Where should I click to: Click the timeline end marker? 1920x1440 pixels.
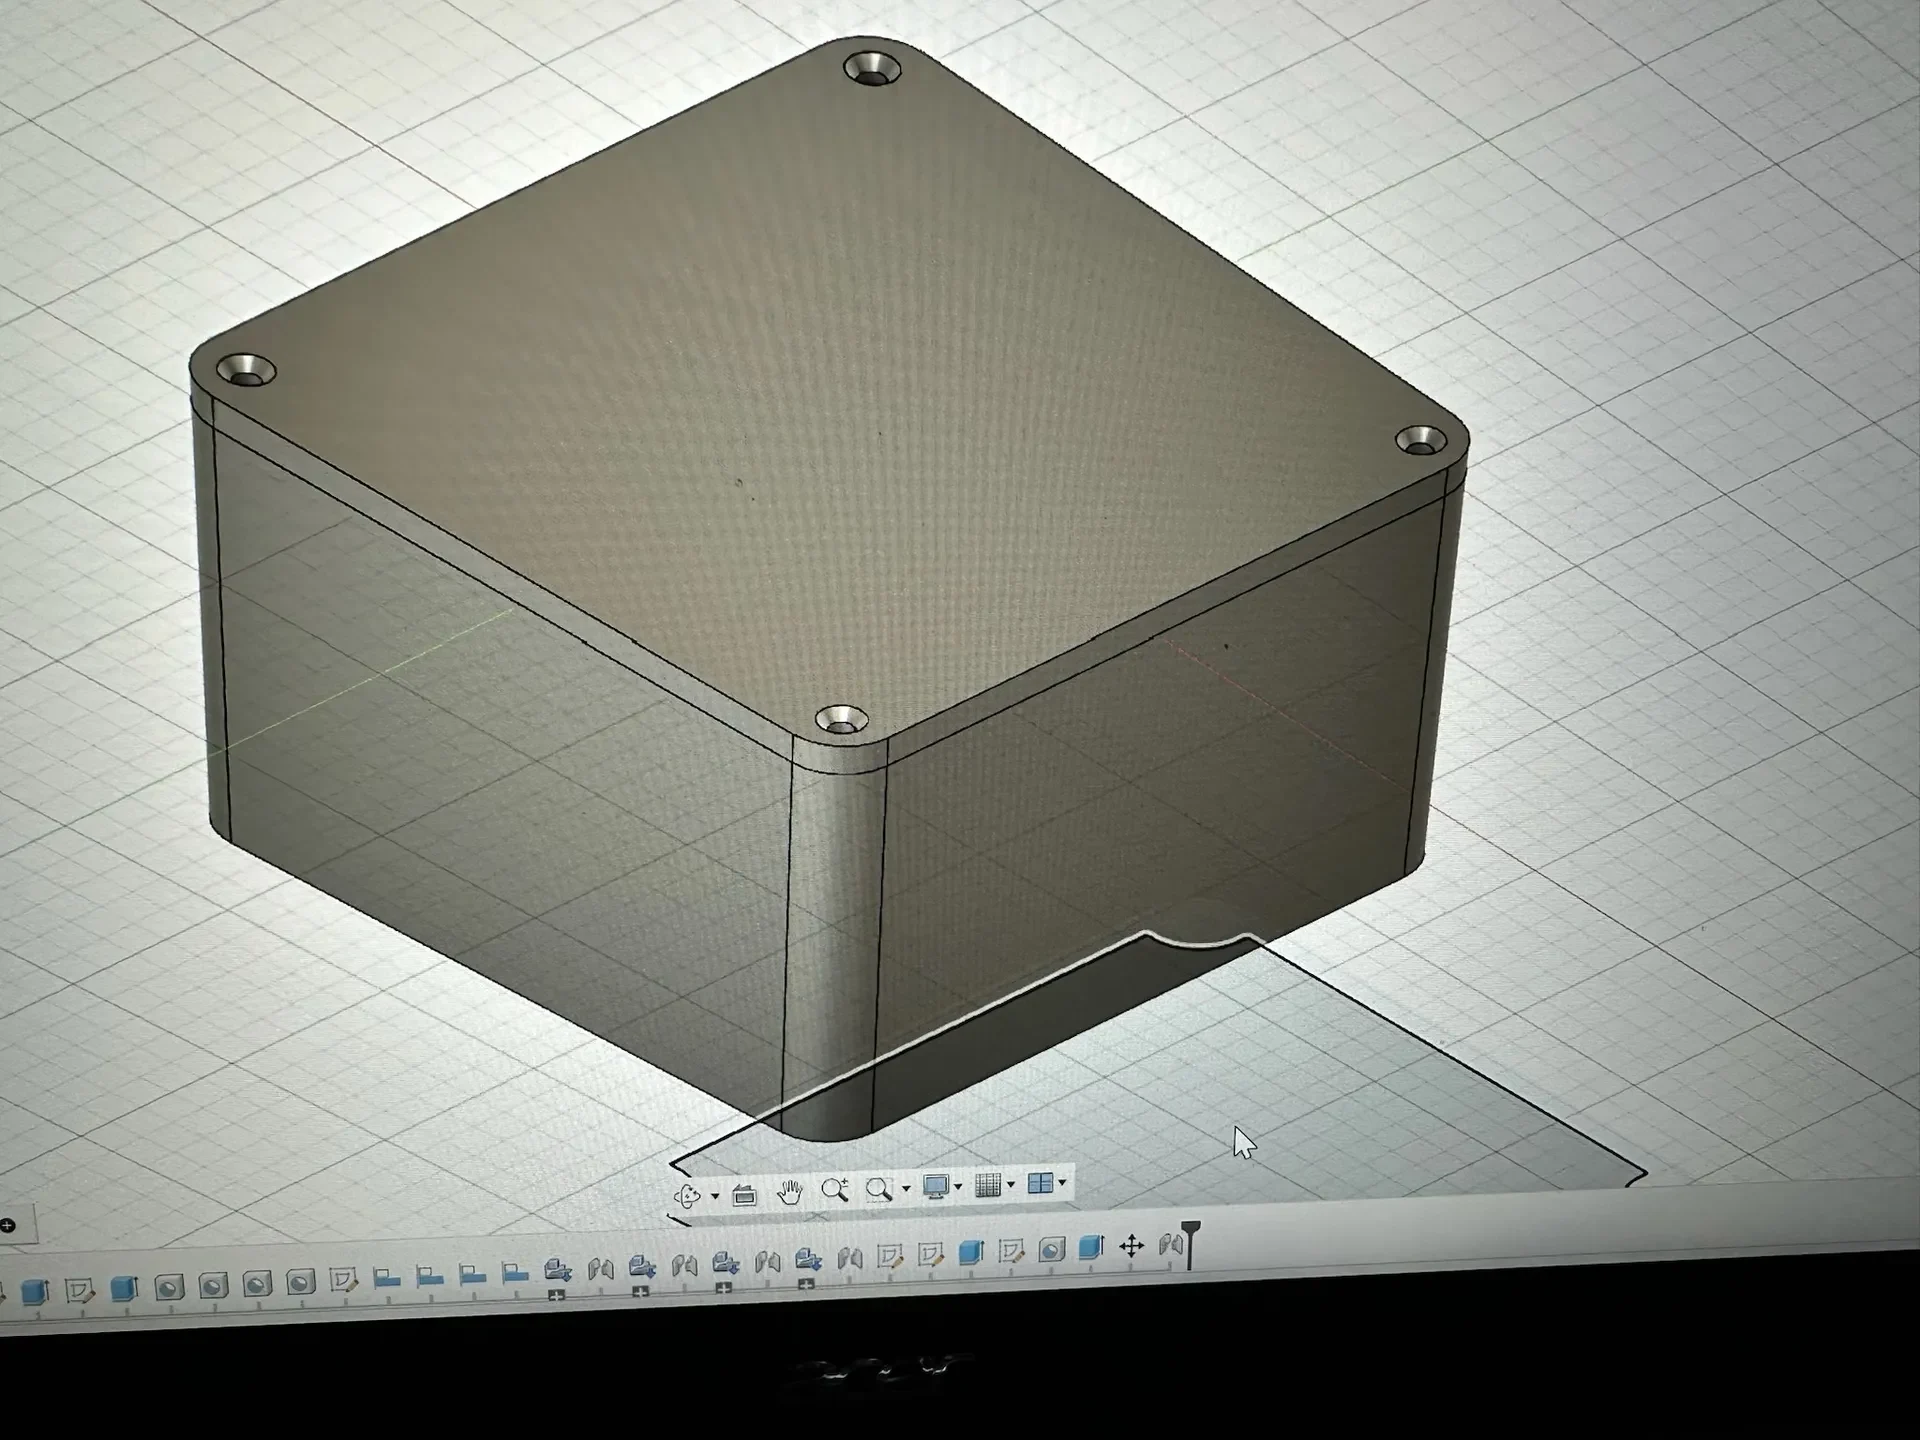click(1190, 1243)
